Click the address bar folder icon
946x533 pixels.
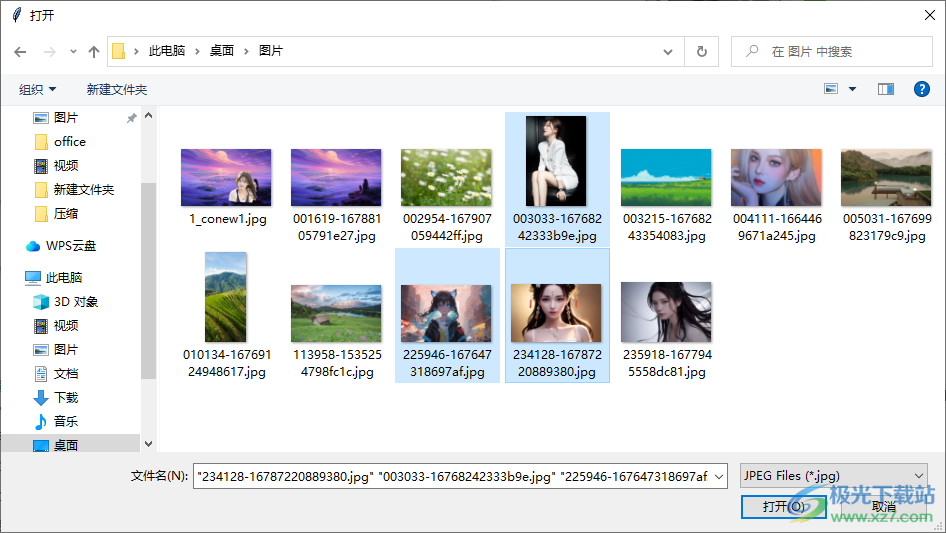click(119, 51)
